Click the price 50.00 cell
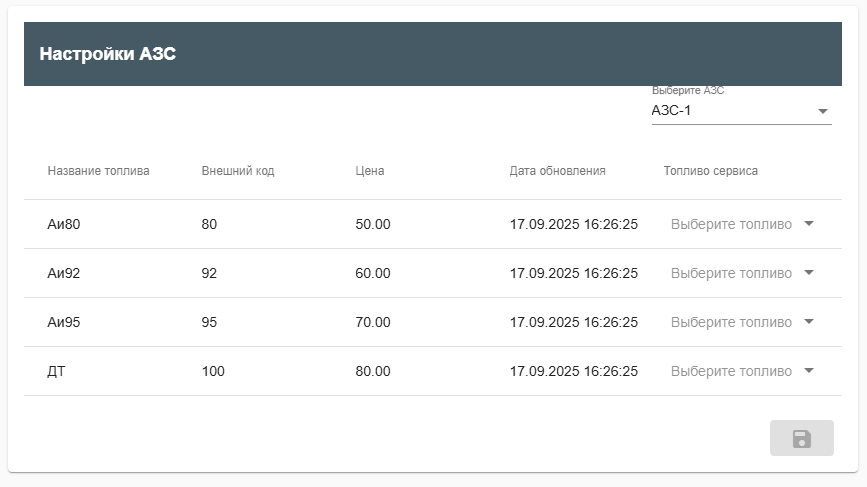 click(x=373, y=224)
